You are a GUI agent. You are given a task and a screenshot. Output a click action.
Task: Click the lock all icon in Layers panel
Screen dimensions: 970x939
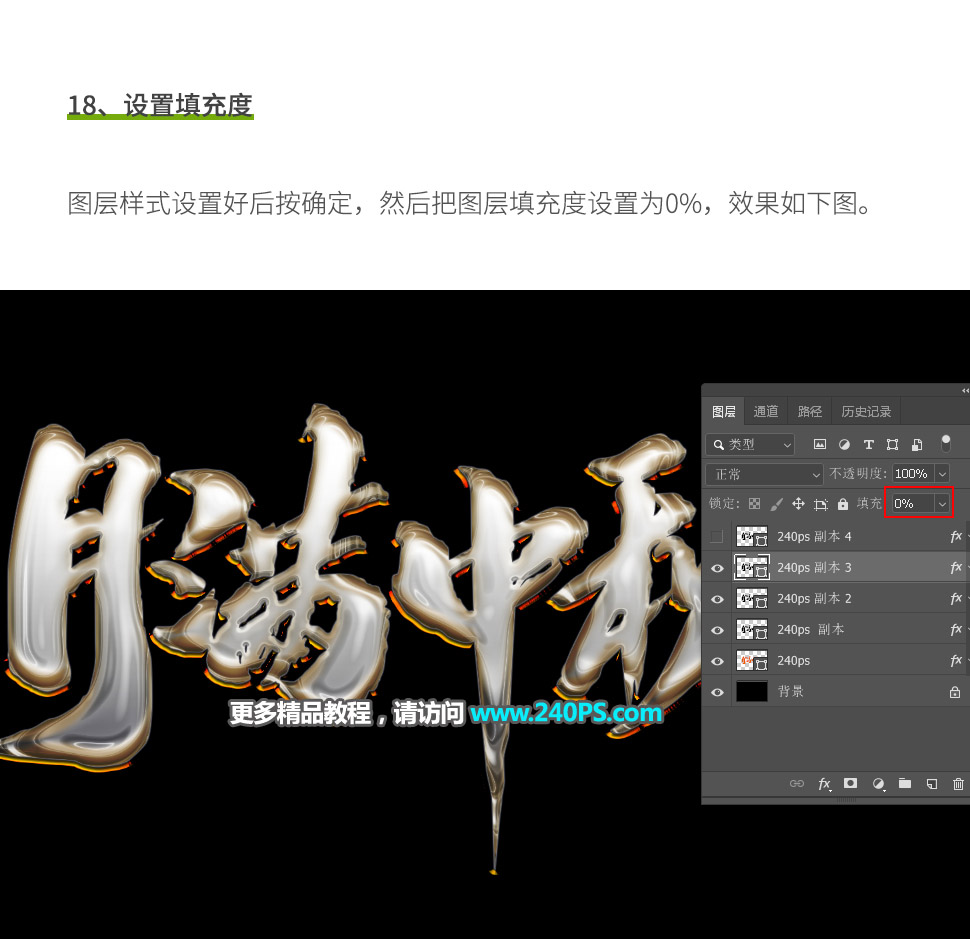pyautogui.click(x=844, y=503)
